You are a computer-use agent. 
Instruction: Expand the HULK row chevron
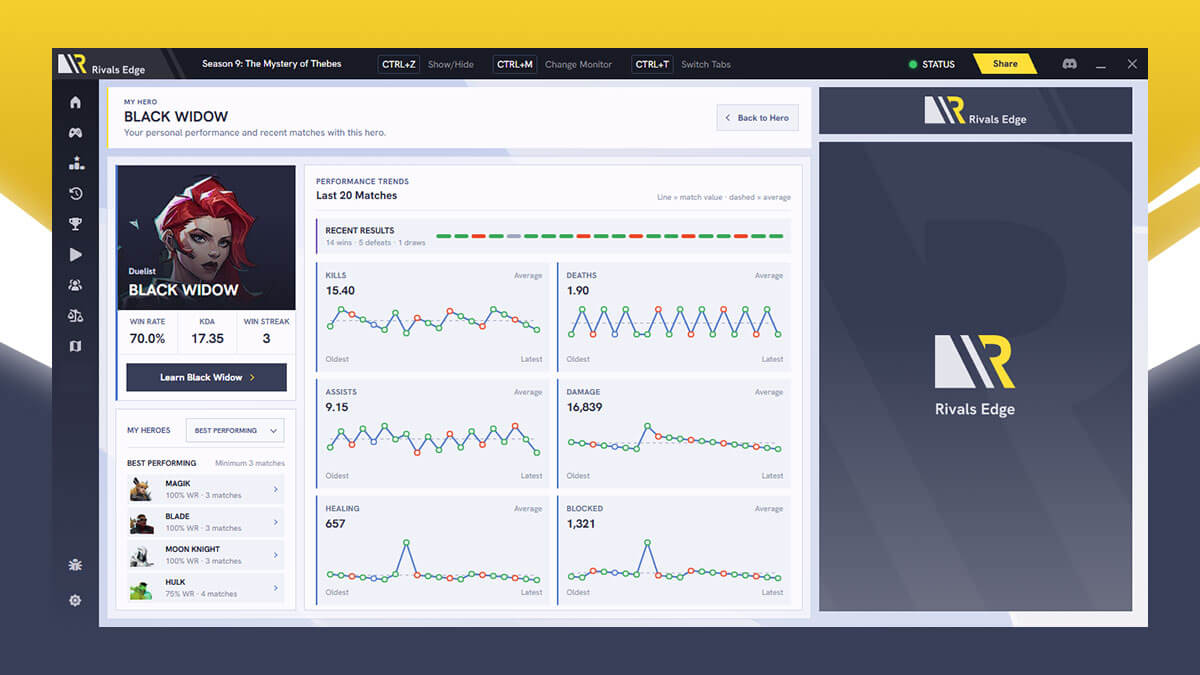tap(276, 588)
